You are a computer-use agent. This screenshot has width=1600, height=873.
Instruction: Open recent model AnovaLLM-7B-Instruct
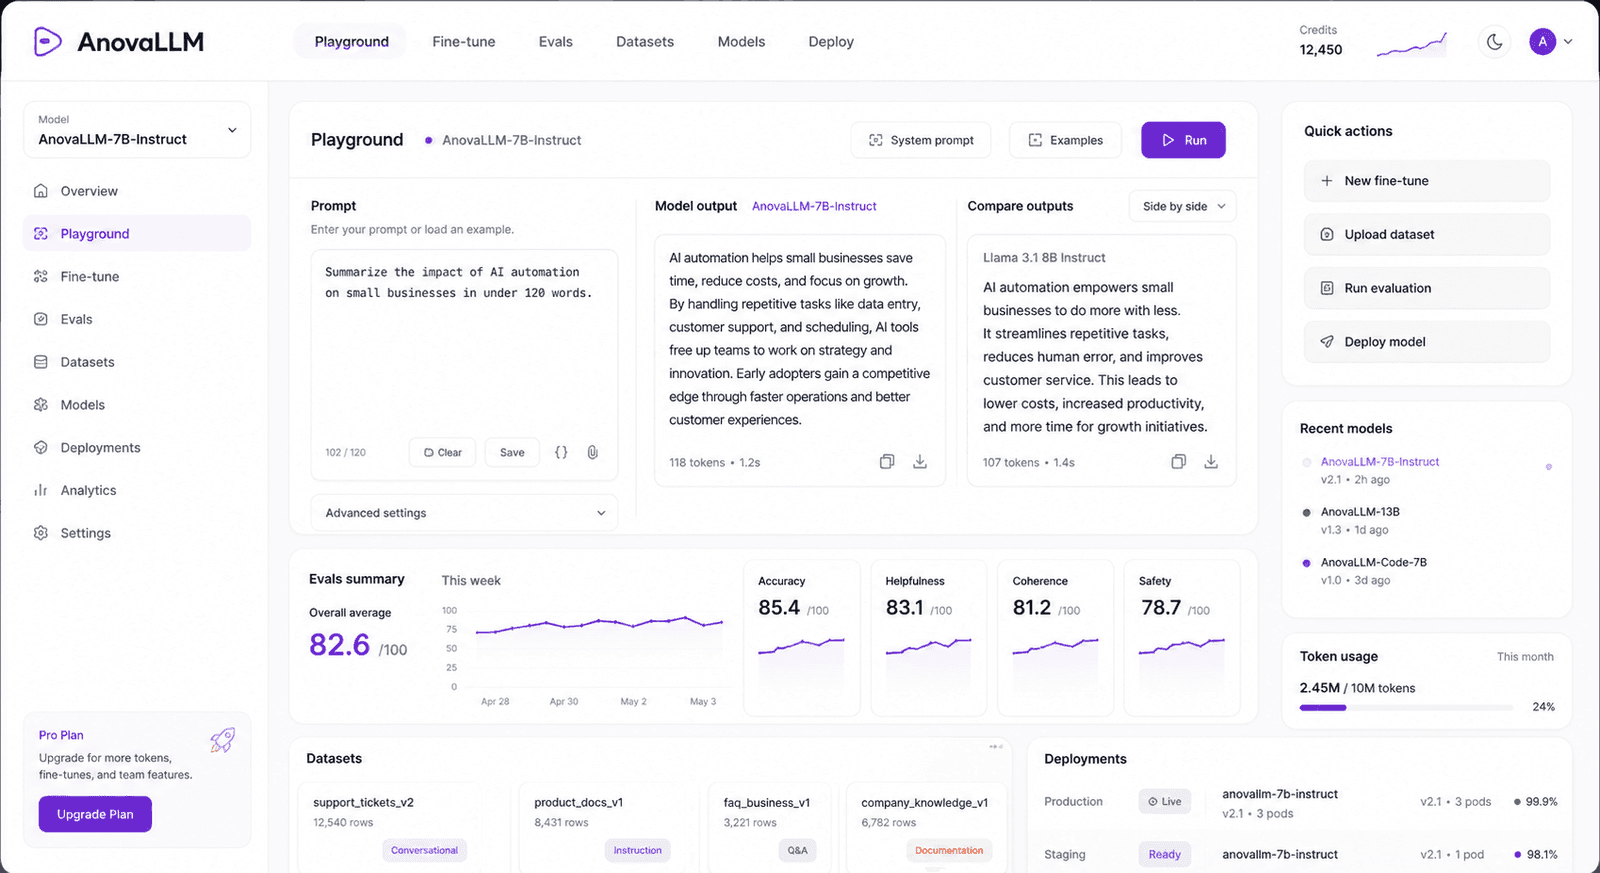coord(1379,462)
